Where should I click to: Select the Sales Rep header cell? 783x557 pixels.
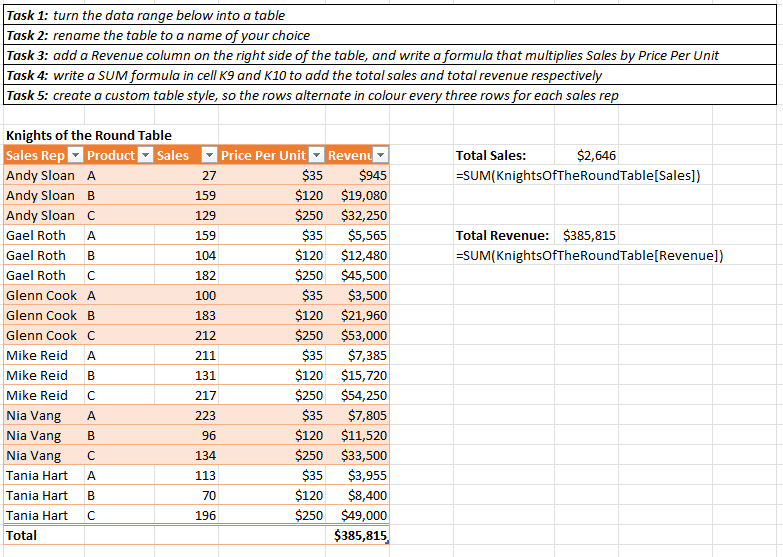pos(44,155)
